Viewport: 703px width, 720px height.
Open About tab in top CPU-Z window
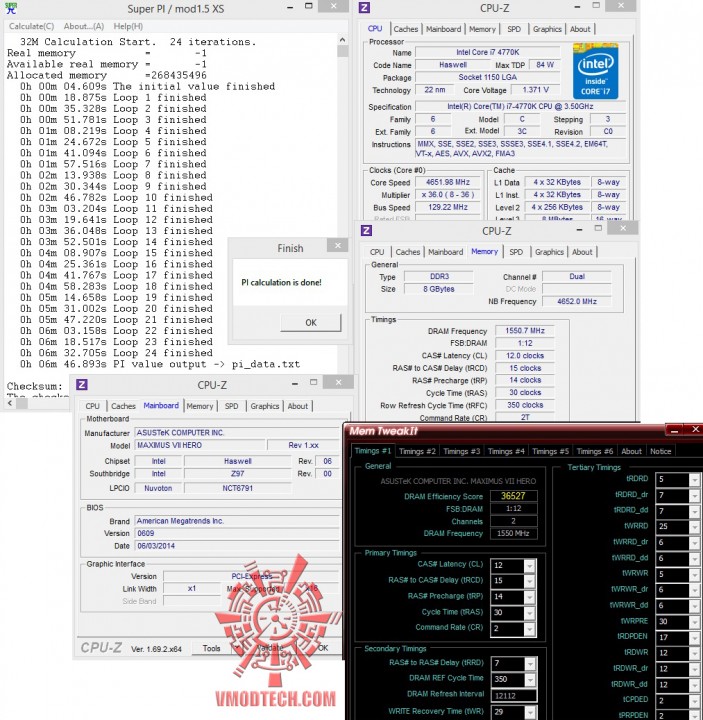click(x=580, y=29)
